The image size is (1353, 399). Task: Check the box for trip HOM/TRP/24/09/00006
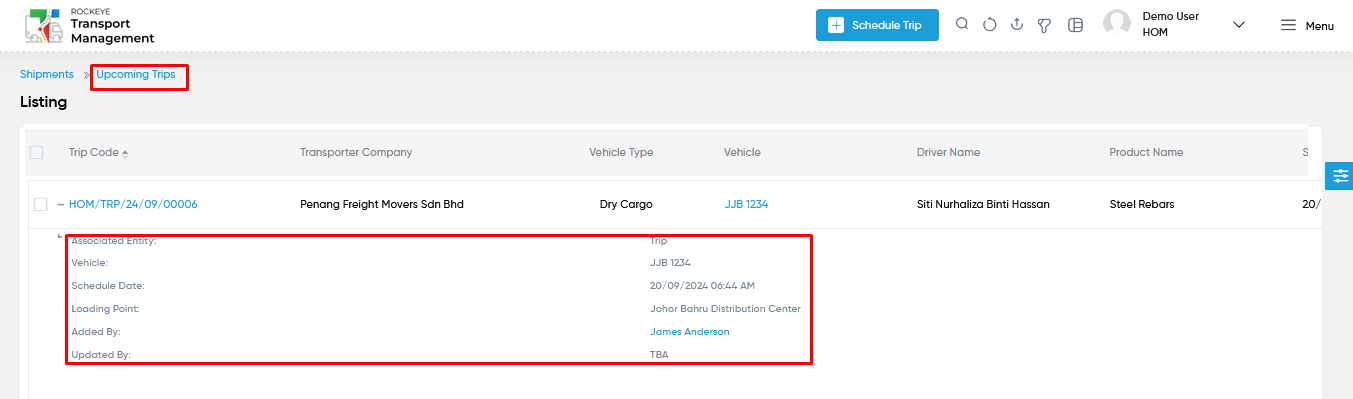(41, 204)
